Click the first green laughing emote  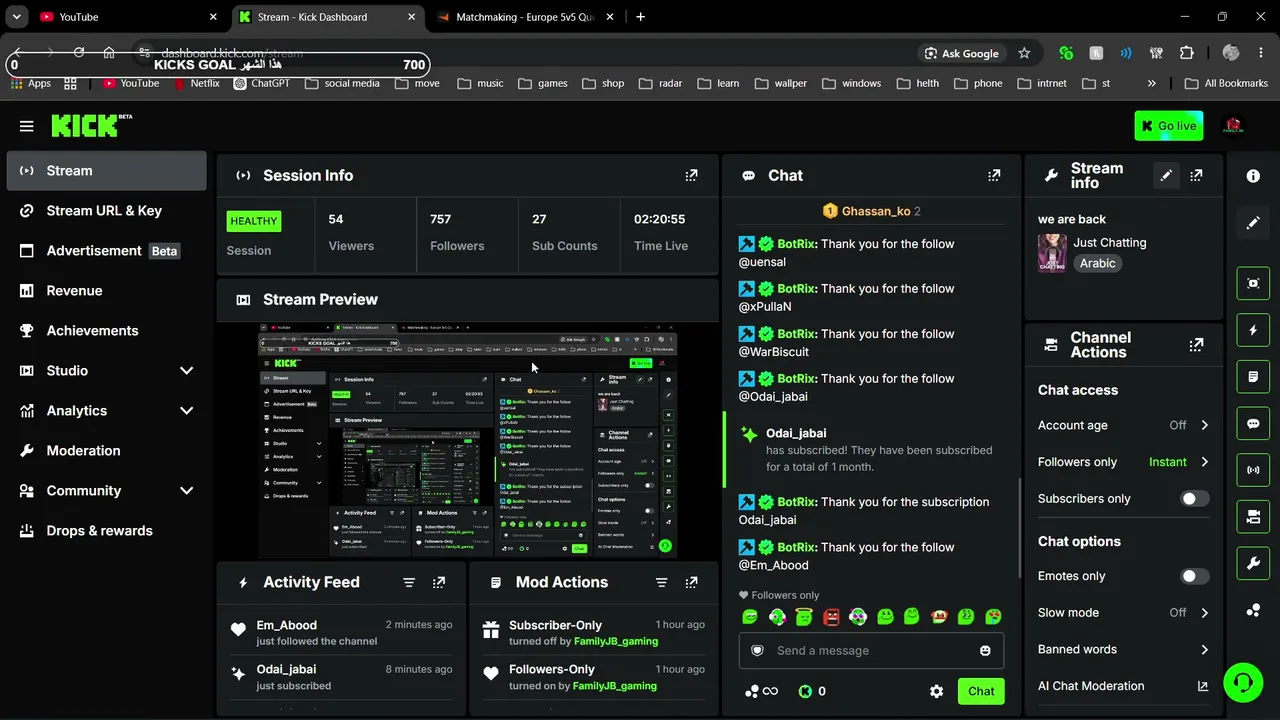[750, 617]
